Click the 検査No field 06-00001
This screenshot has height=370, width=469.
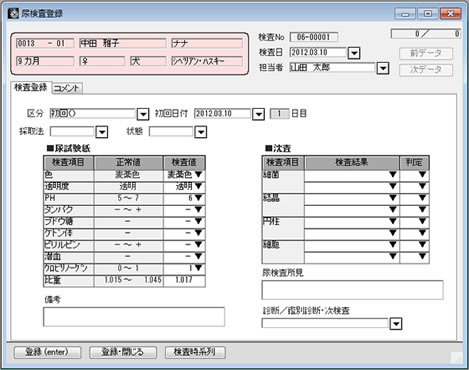(313, 37)
